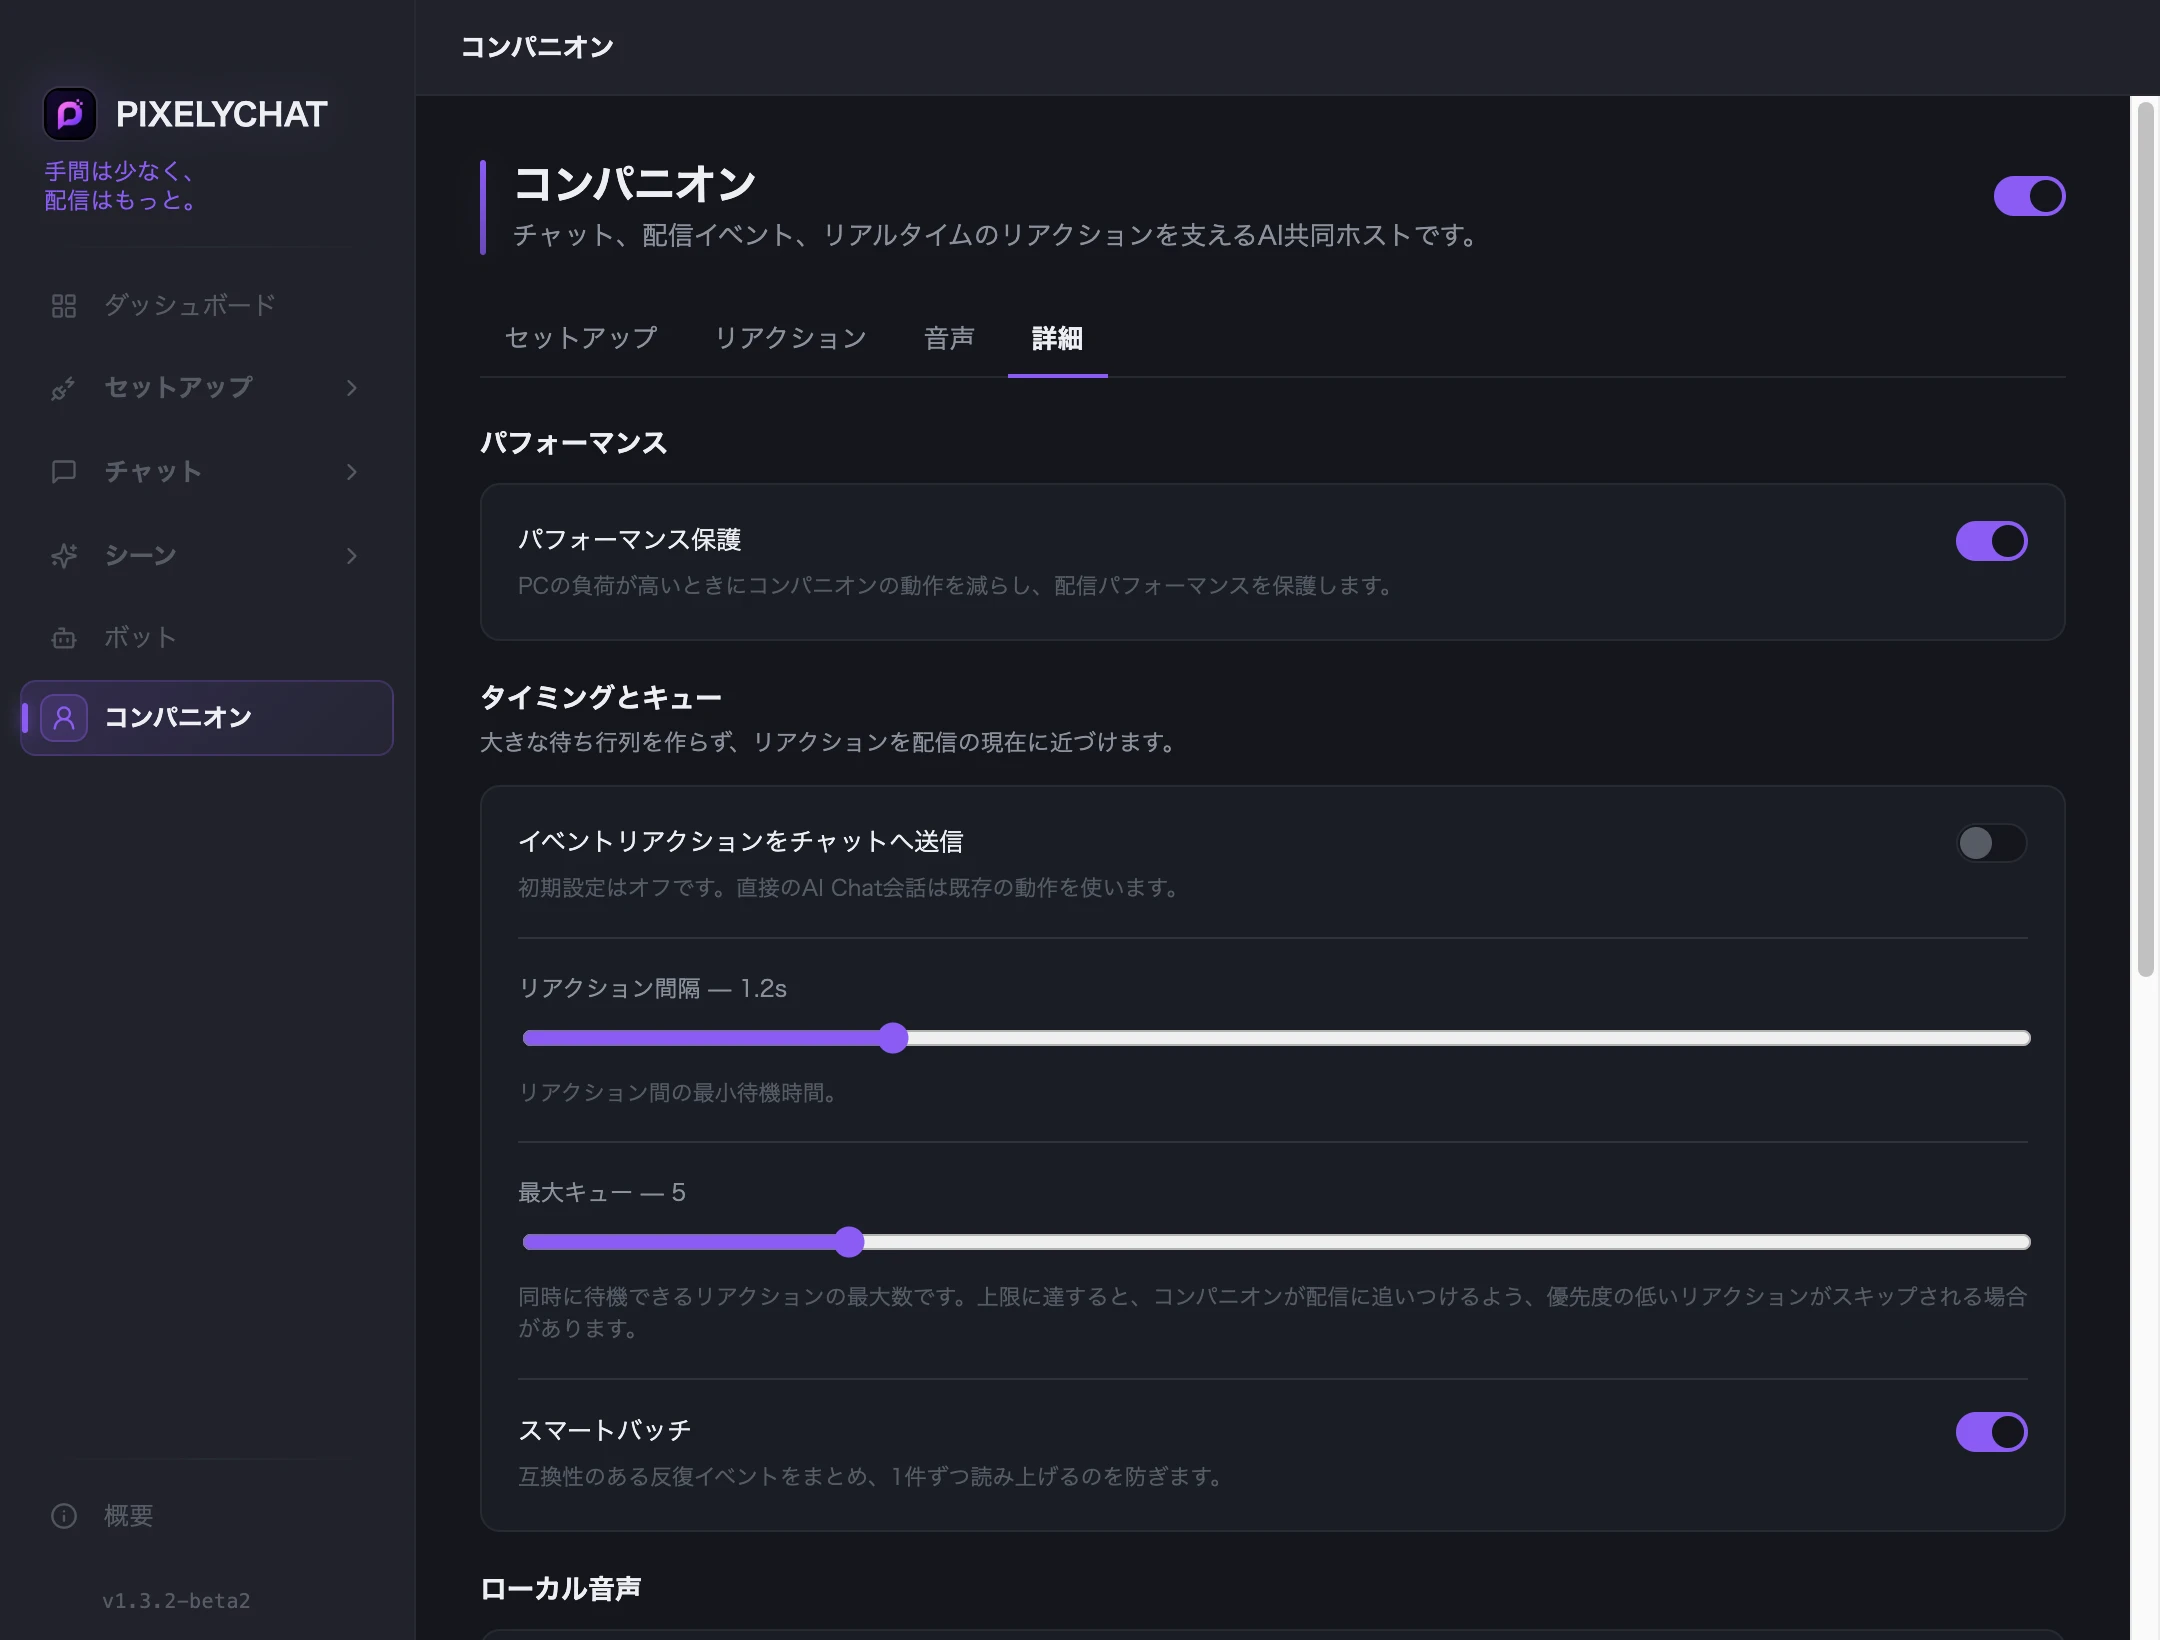Screen dimensions: 2160x1640
Task: Click the ローカル音声 section heading
Action: tap(560, 1589)
